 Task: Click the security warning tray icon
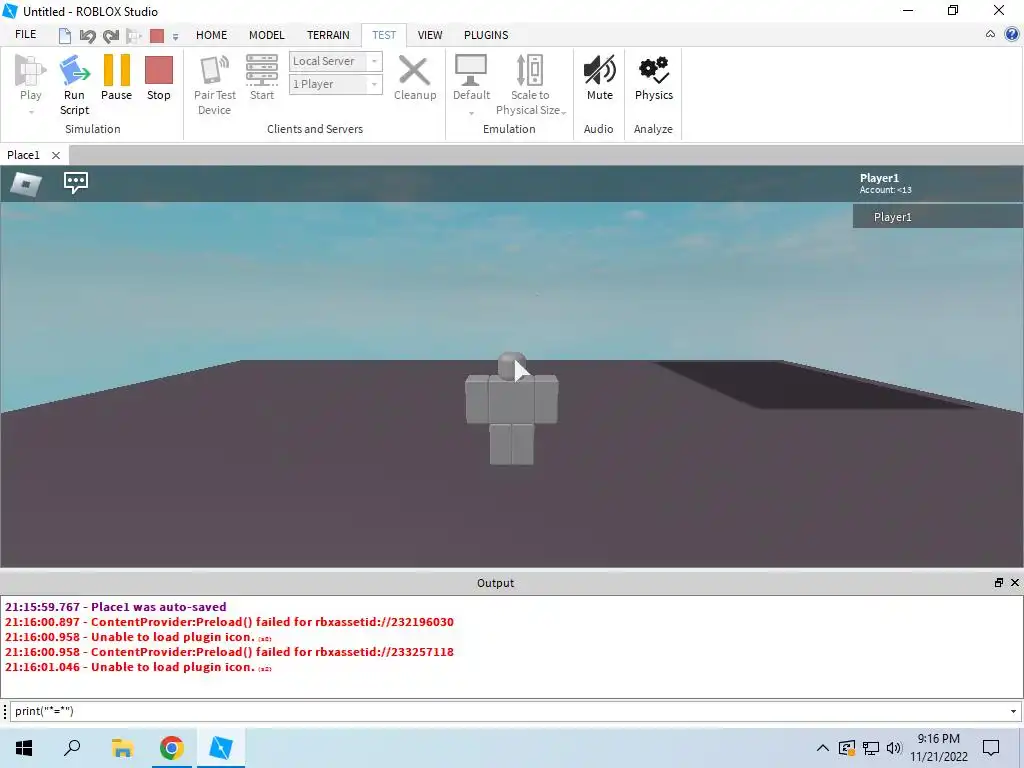847,748
